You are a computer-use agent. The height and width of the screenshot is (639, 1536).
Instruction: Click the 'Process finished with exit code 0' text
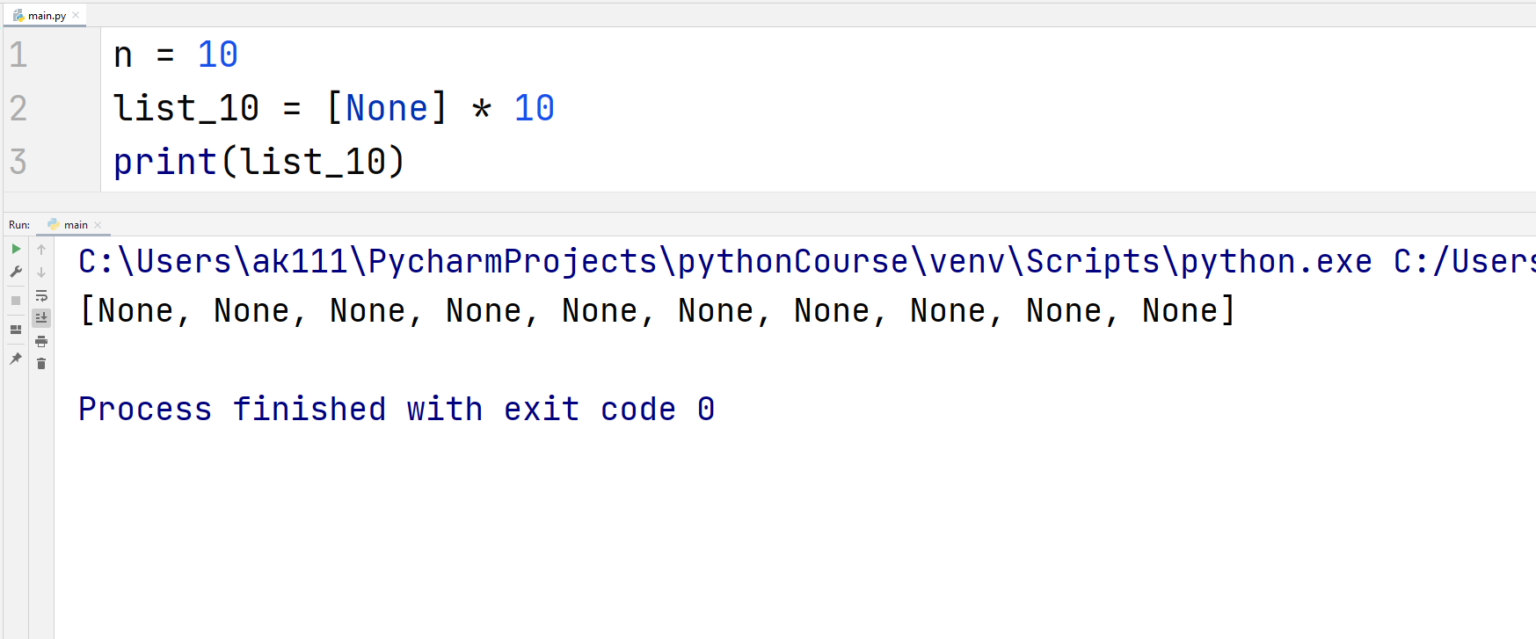(396, 409)
